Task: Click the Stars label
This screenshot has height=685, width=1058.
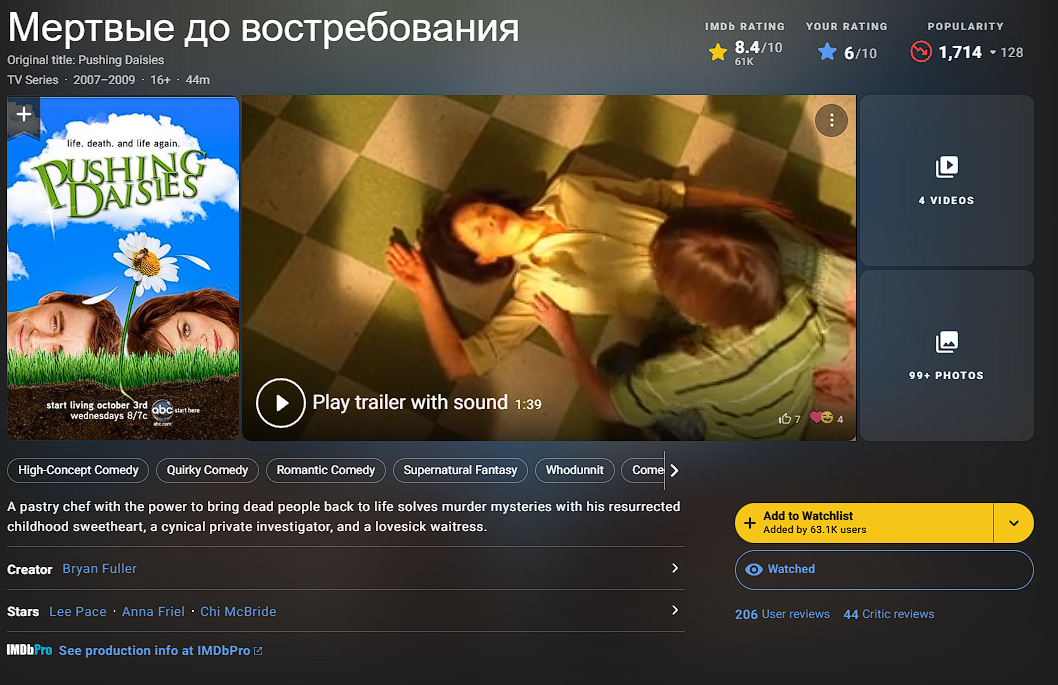Action: point(23,611)
